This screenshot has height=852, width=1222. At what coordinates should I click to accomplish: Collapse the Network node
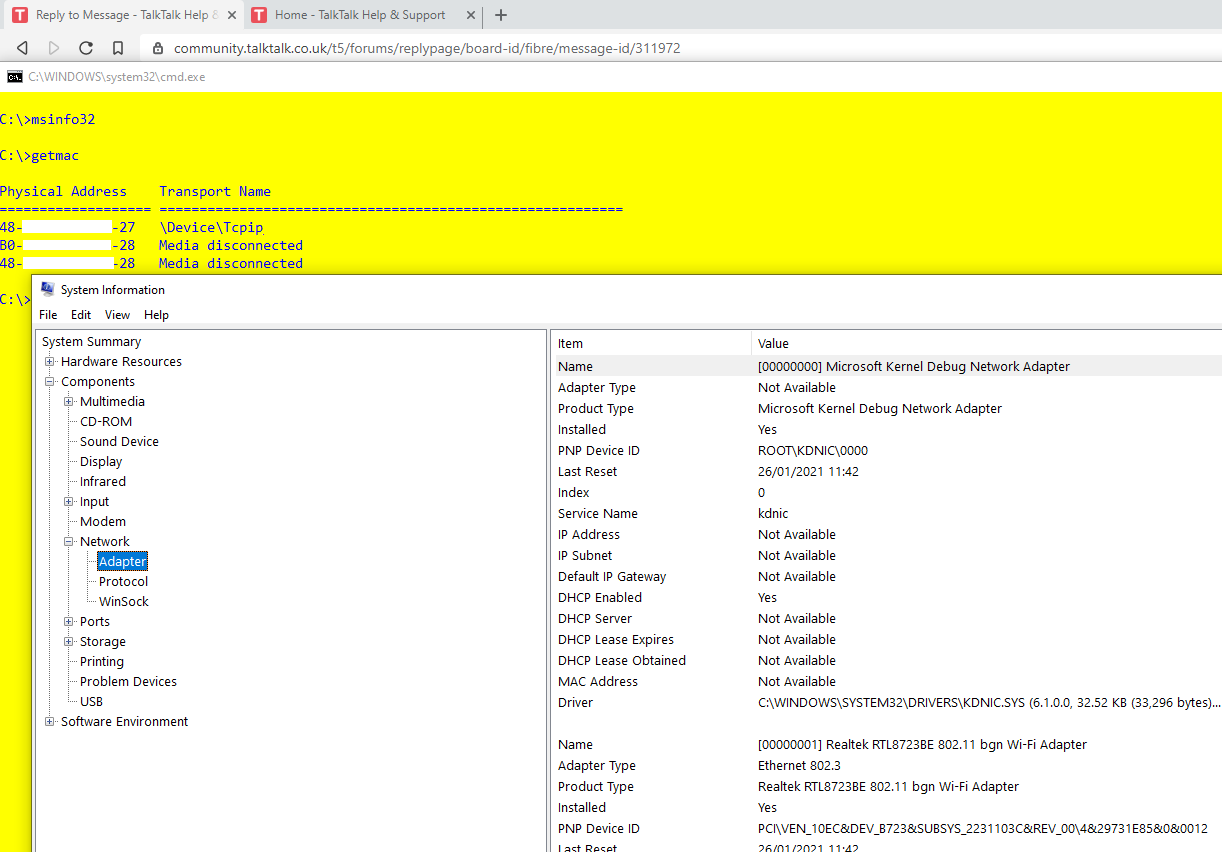(x=69, y=542)
